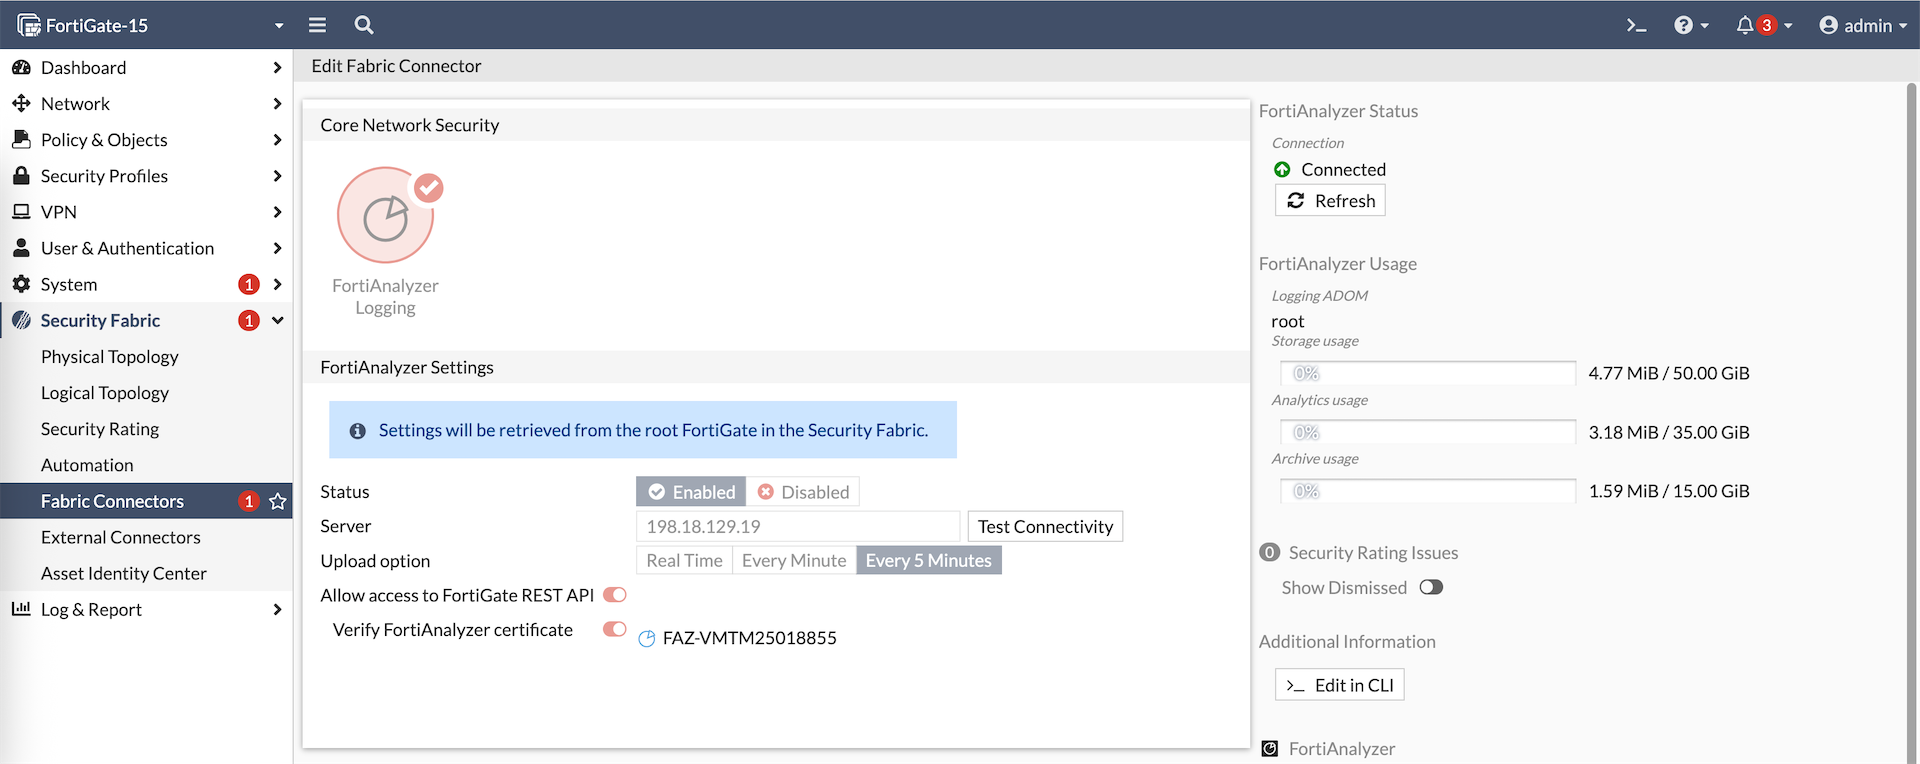Go to External Connectors
This screenshot has height=764, width=1920.
[121, 537]
